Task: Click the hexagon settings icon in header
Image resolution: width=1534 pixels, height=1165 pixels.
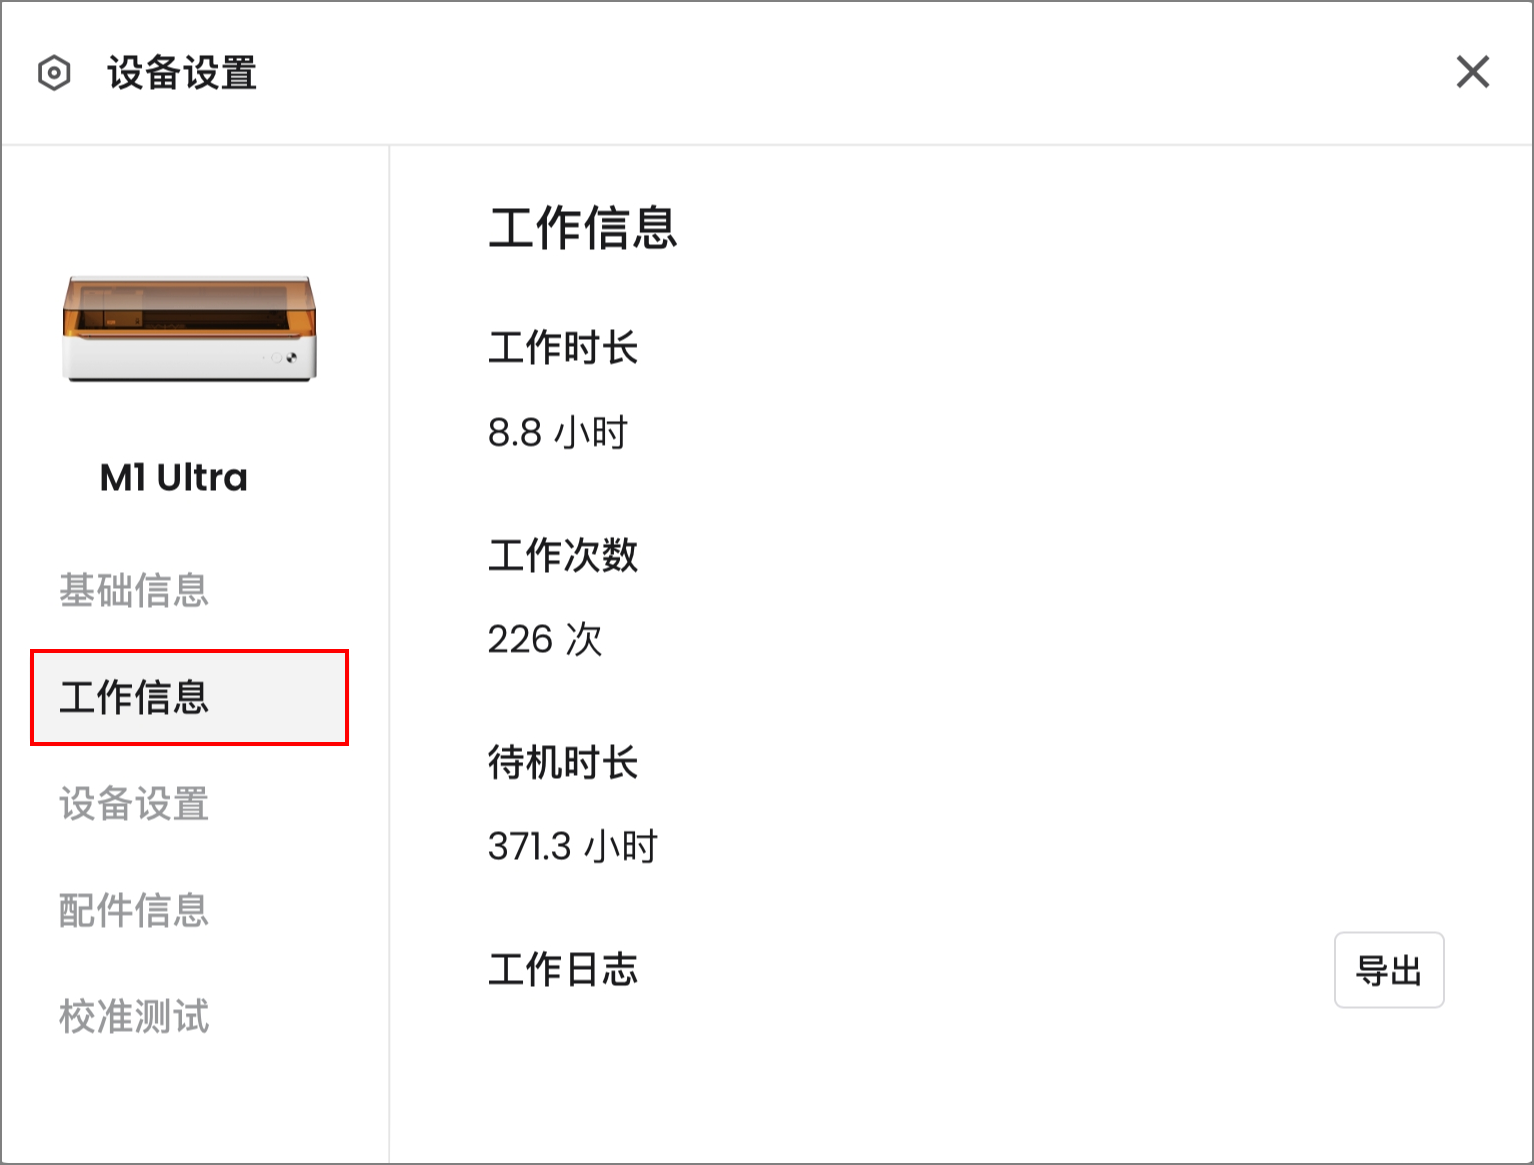Action: pos(54,73)
